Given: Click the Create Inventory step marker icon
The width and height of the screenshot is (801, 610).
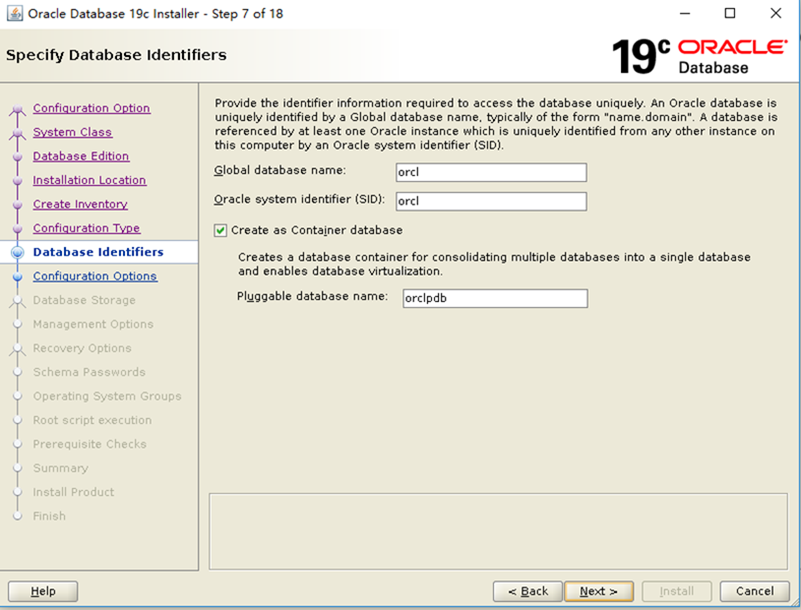Looking at the screenshot, I should [x=17, y=205].
